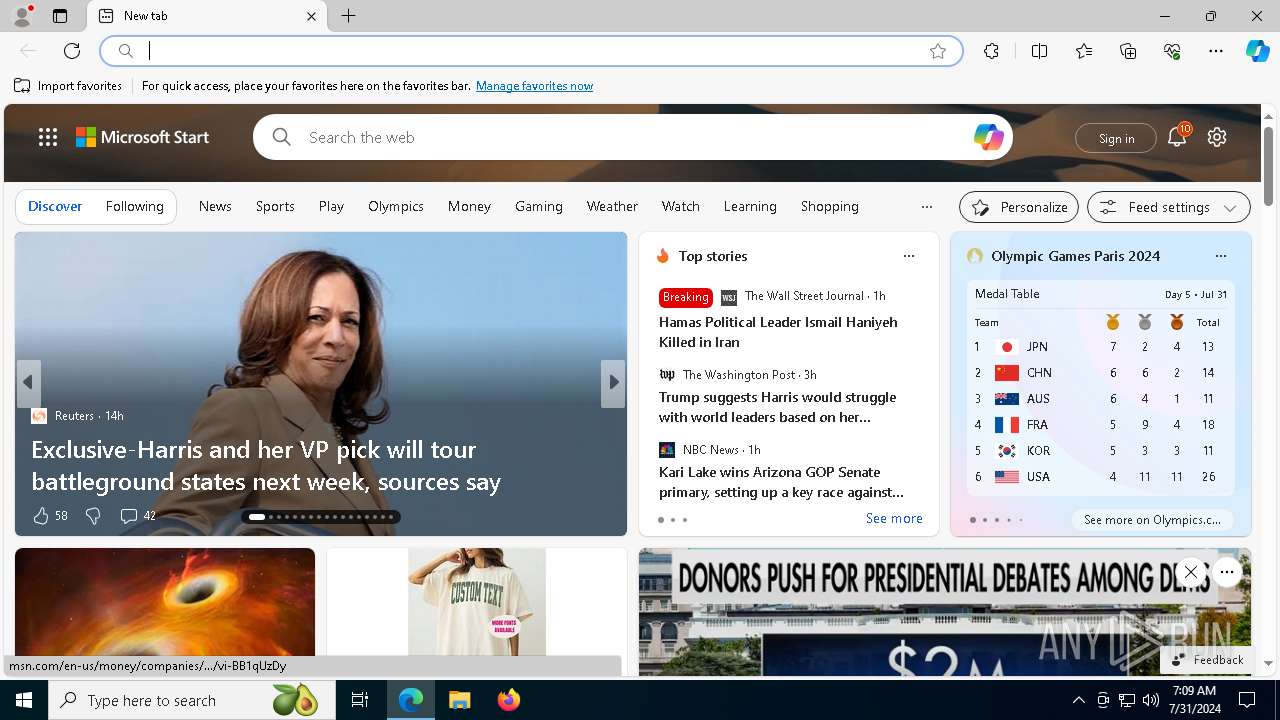Go to next carousel story
Screen dimensions: 1280x720
tap(613, 383)
